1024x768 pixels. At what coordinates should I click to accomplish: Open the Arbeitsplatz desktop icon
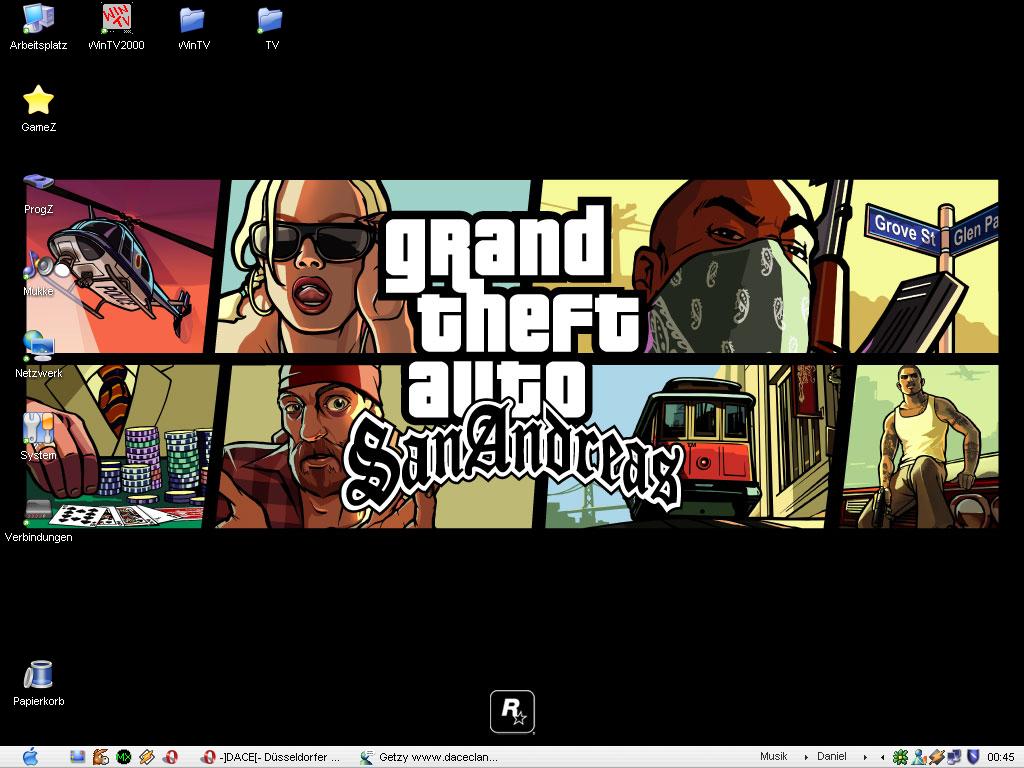click(x=38, y=27)
